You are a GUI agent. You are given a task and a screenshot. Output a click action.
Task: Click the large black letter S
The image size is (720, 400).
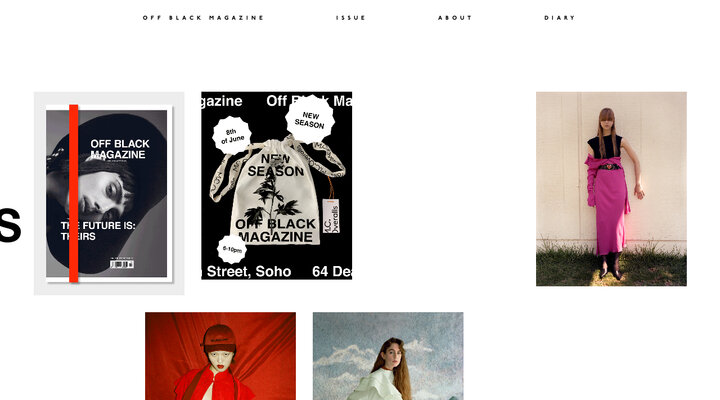tap(10, 225)
